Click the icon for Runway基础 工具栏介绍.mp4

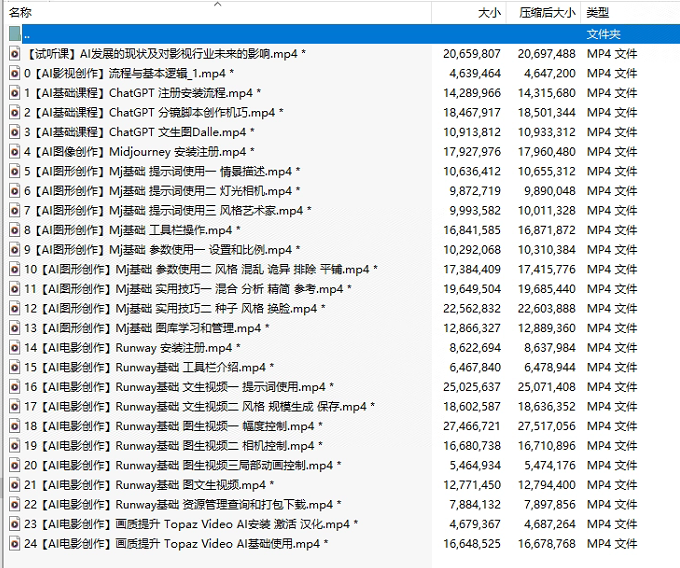(14, 367)
